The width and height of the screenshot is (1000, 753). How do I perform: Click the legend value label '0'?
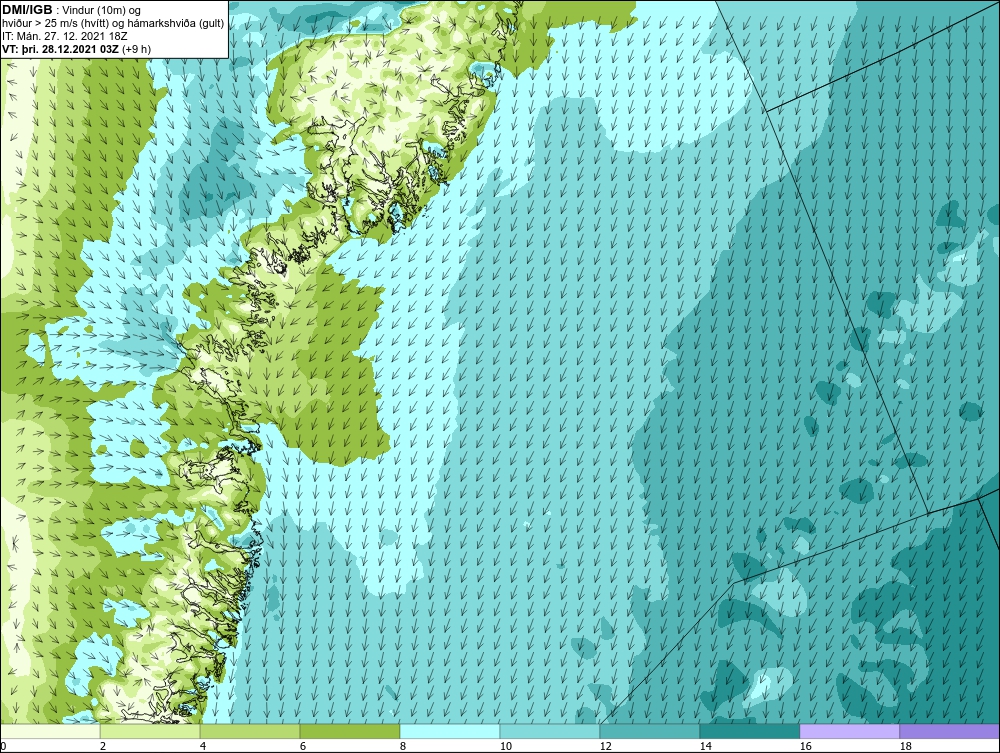3,746
